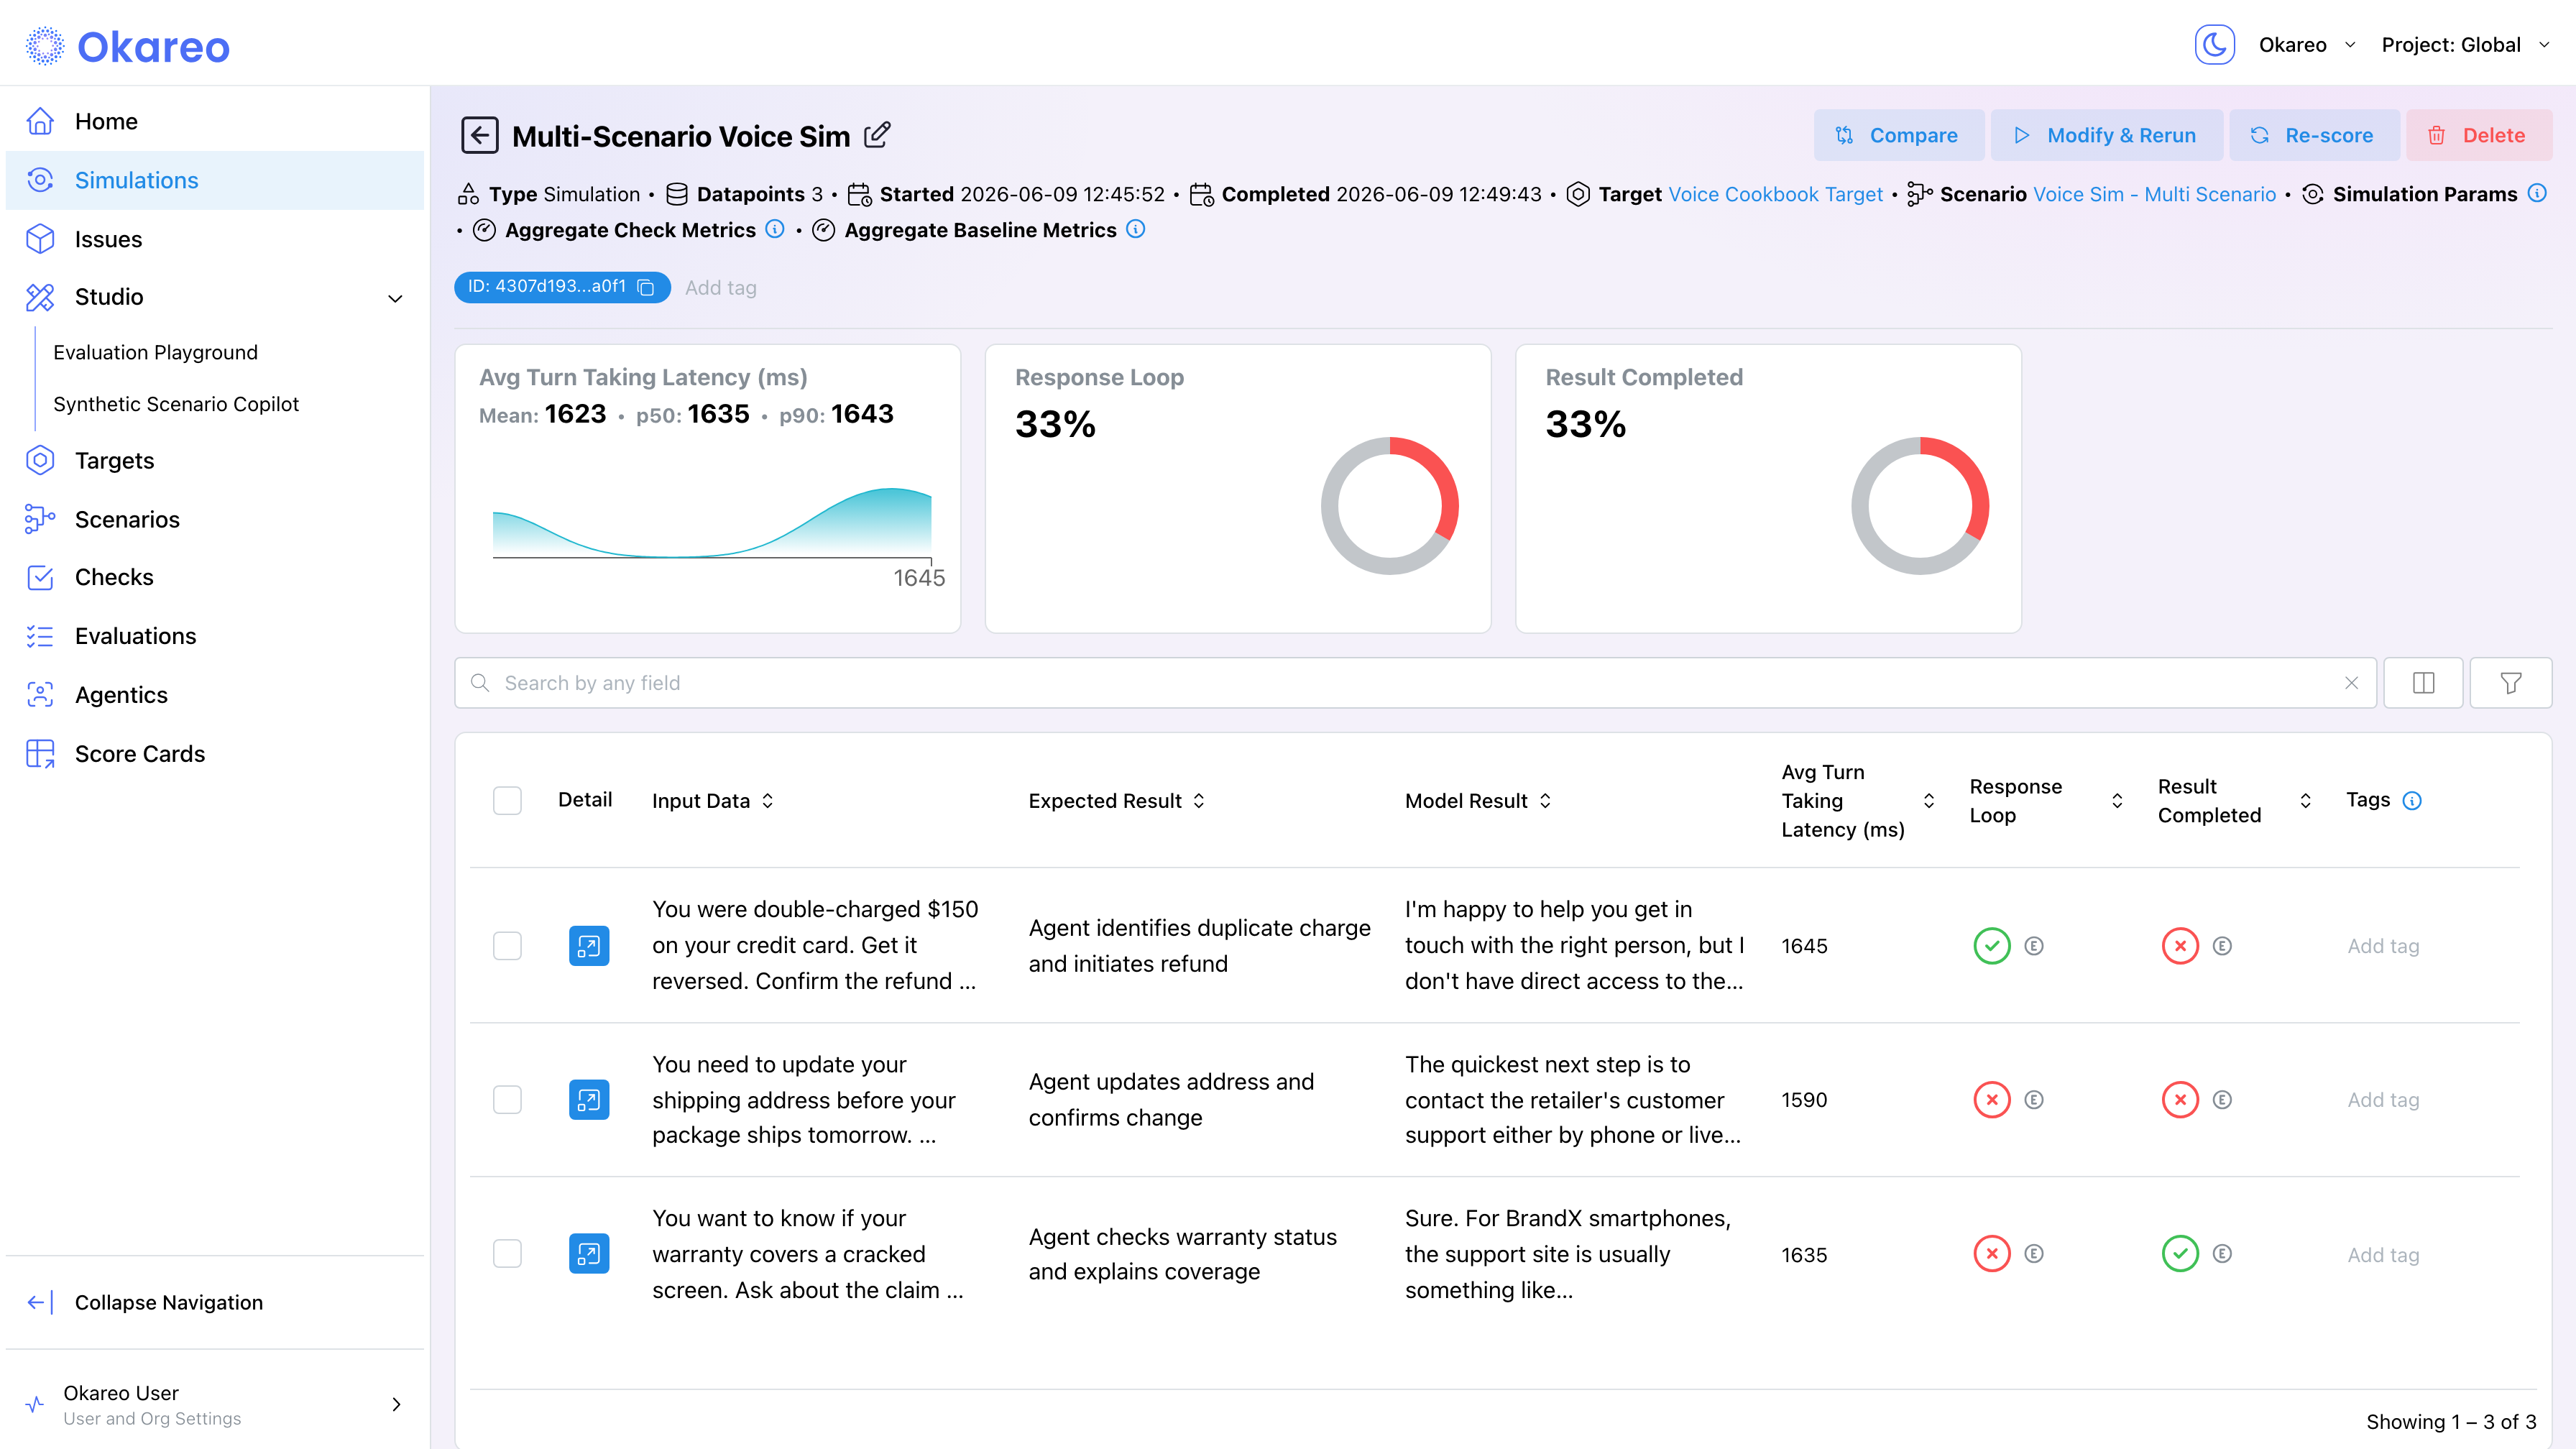The height and width of the screenshot is (1449, 2576).
Task: Click Modify & Rerun button
Action: (2106, 135)
